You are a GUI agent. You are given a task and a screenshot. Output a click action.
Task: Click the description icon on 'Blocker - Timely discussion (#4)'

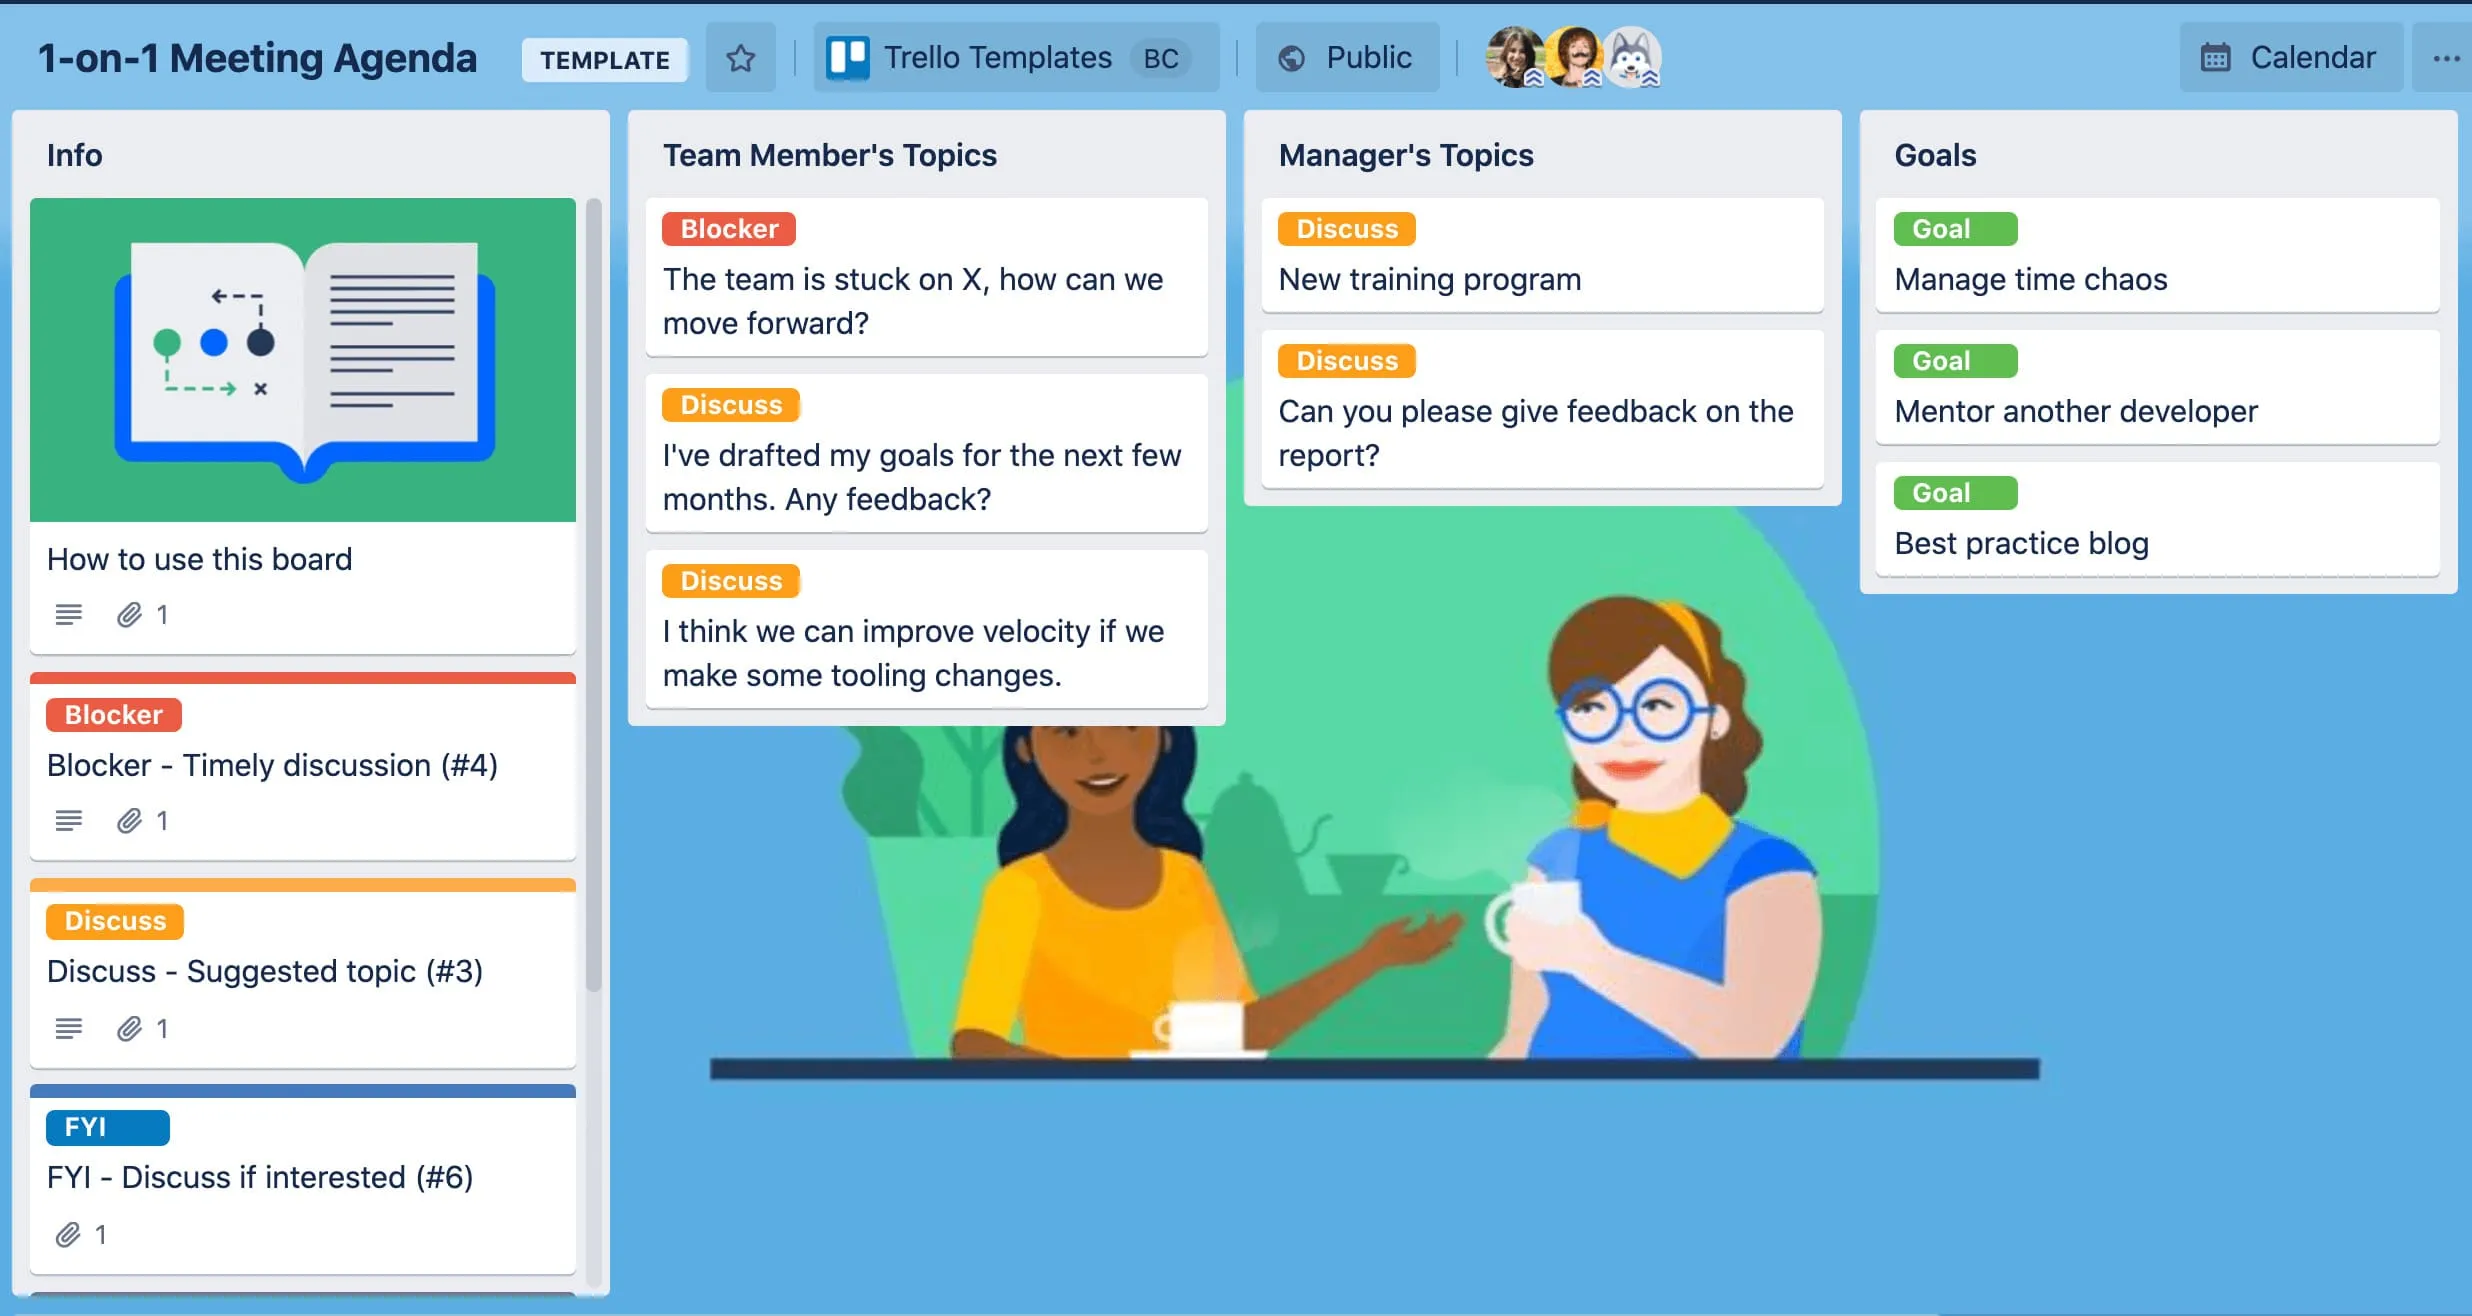pyautogui.click(x=69, y=817)
